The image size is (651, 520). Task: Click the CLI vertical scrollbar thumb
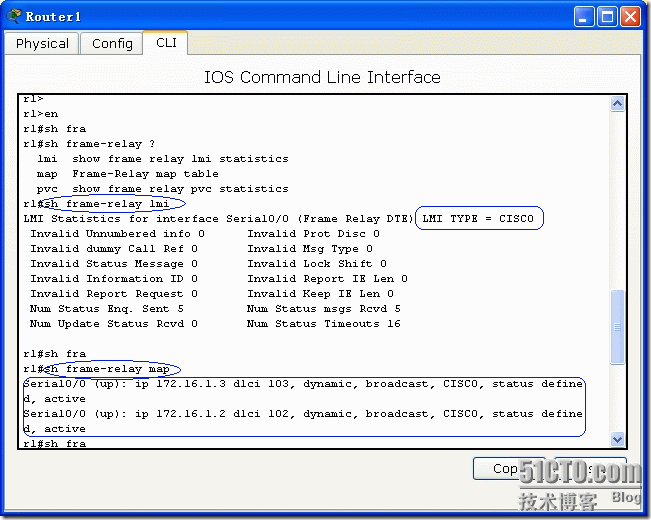(x=617, y=327)
